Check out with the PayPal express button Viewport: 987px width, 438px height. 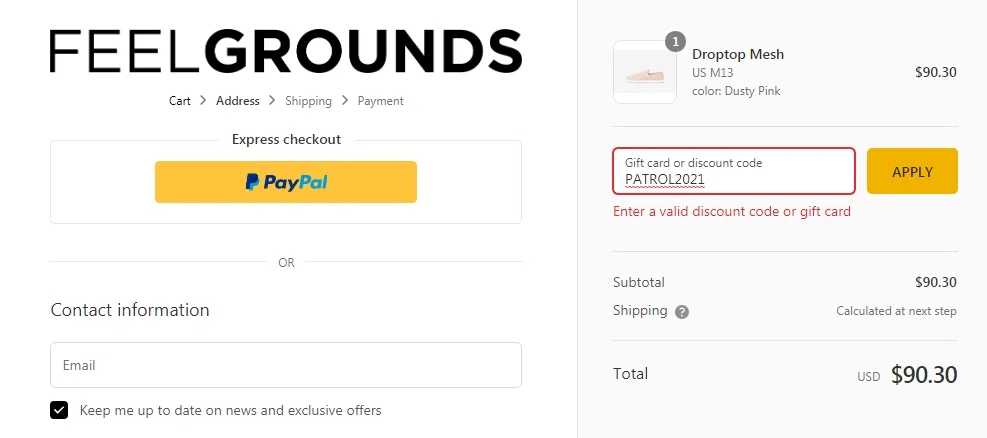click(x=286, y=182)
